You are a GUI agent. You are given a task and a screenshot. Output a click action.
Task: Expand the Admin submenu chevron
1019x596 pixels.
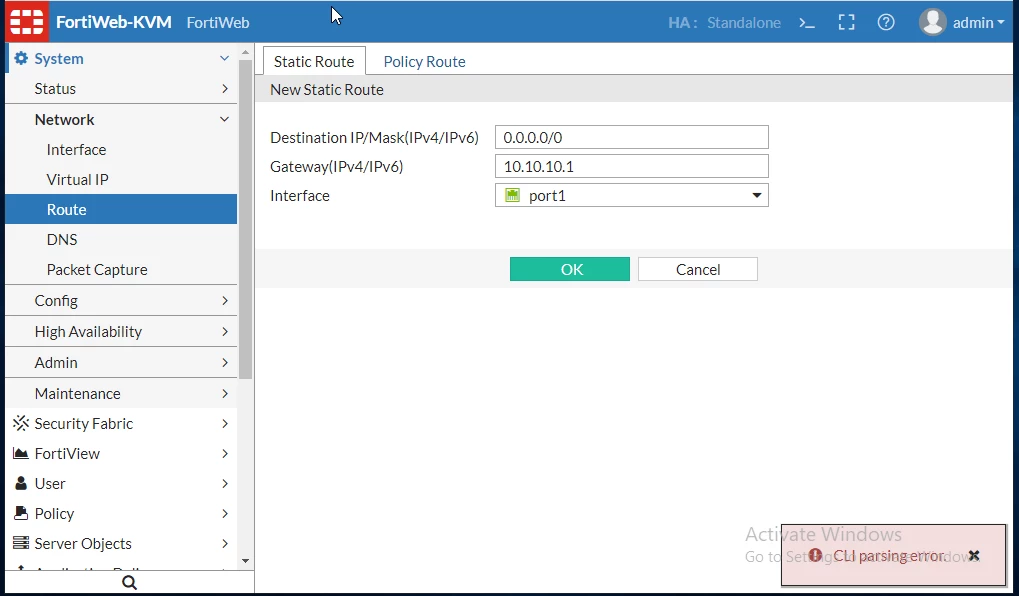point(225,363)
